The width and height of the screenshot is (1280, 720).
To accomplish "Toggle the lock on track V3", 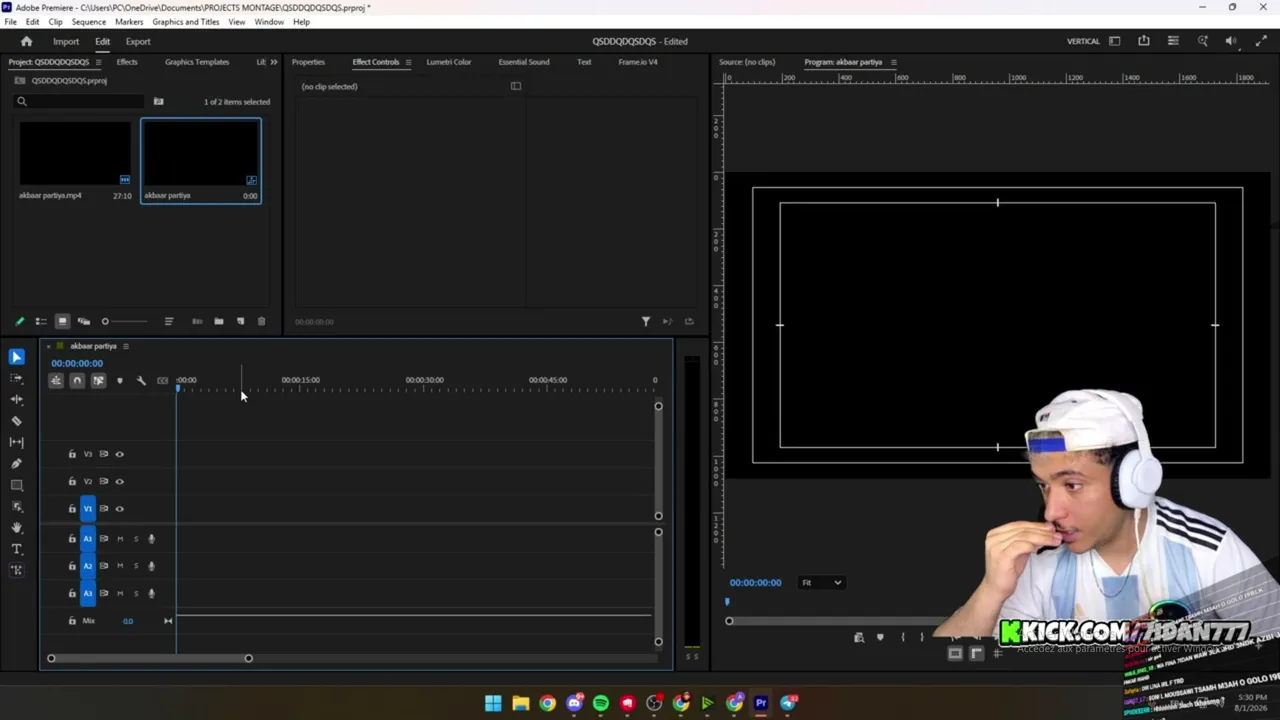I will pos(72,454).
